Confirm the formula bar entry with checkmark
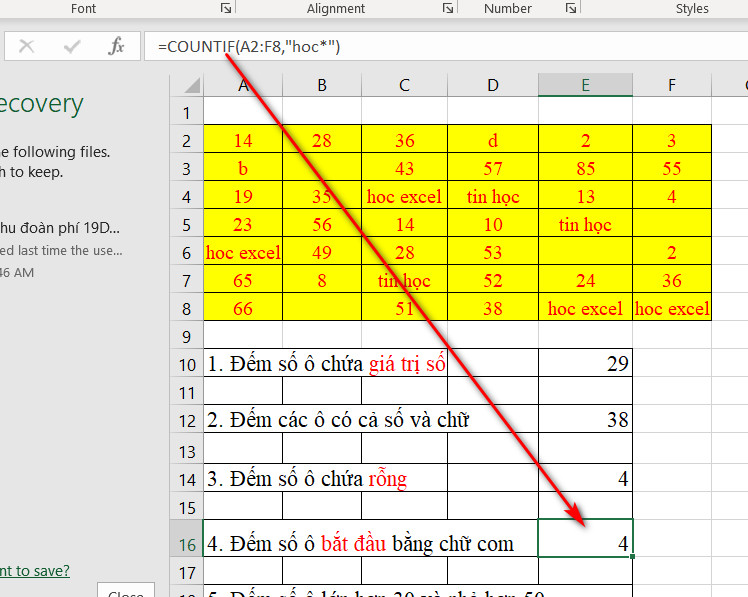748x597 pixels. coord(72,46)
